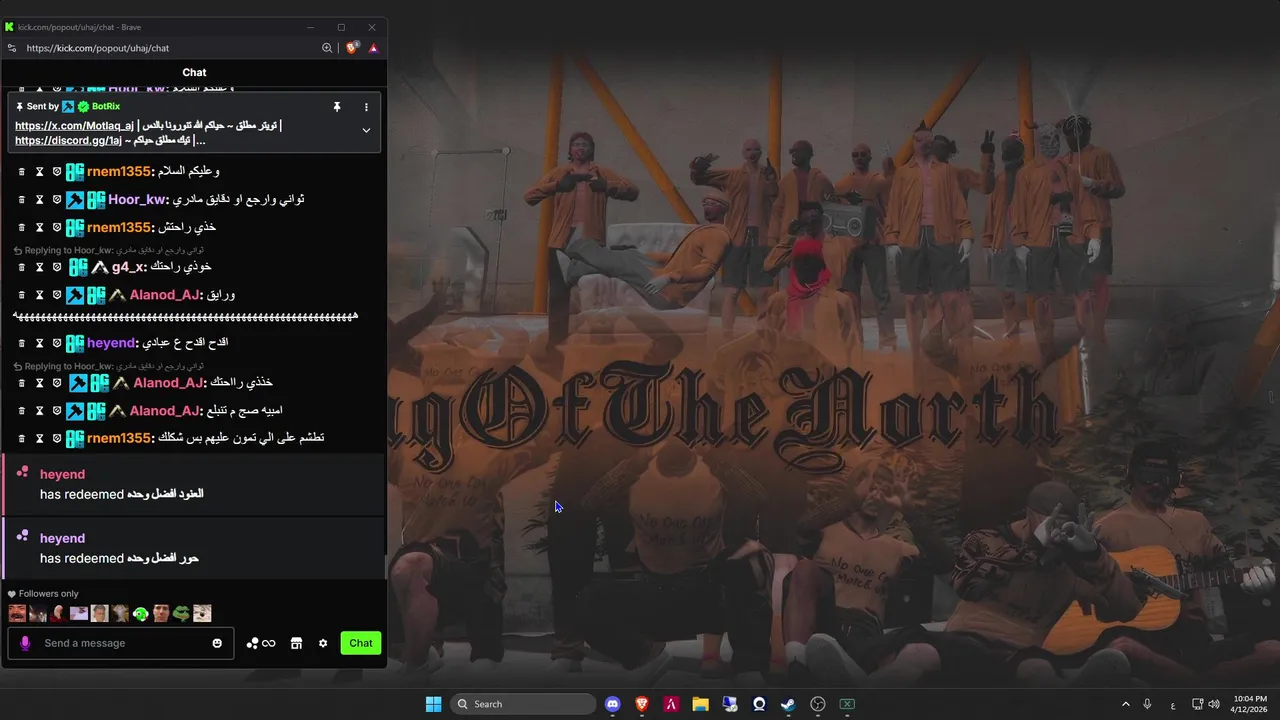Open Brave browser from taskbar
This screenshot has width=1280, height=720.
pos(642,704)
